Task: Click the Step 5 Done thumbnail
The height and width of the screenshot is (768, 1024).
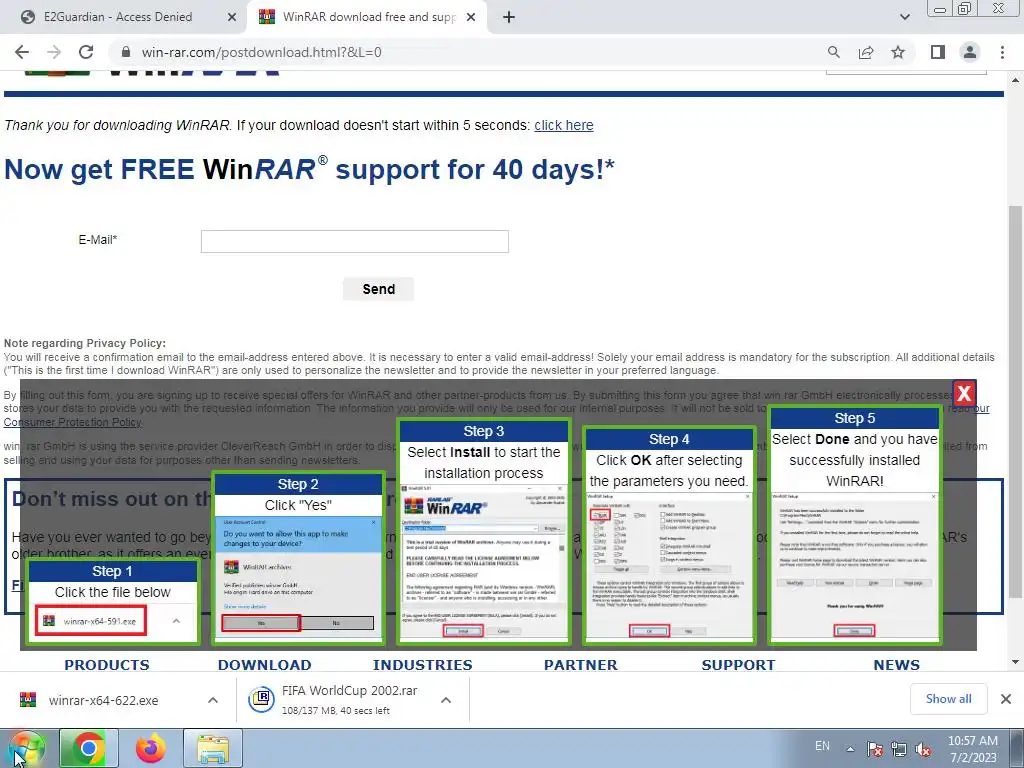Action: click(854, 525)
